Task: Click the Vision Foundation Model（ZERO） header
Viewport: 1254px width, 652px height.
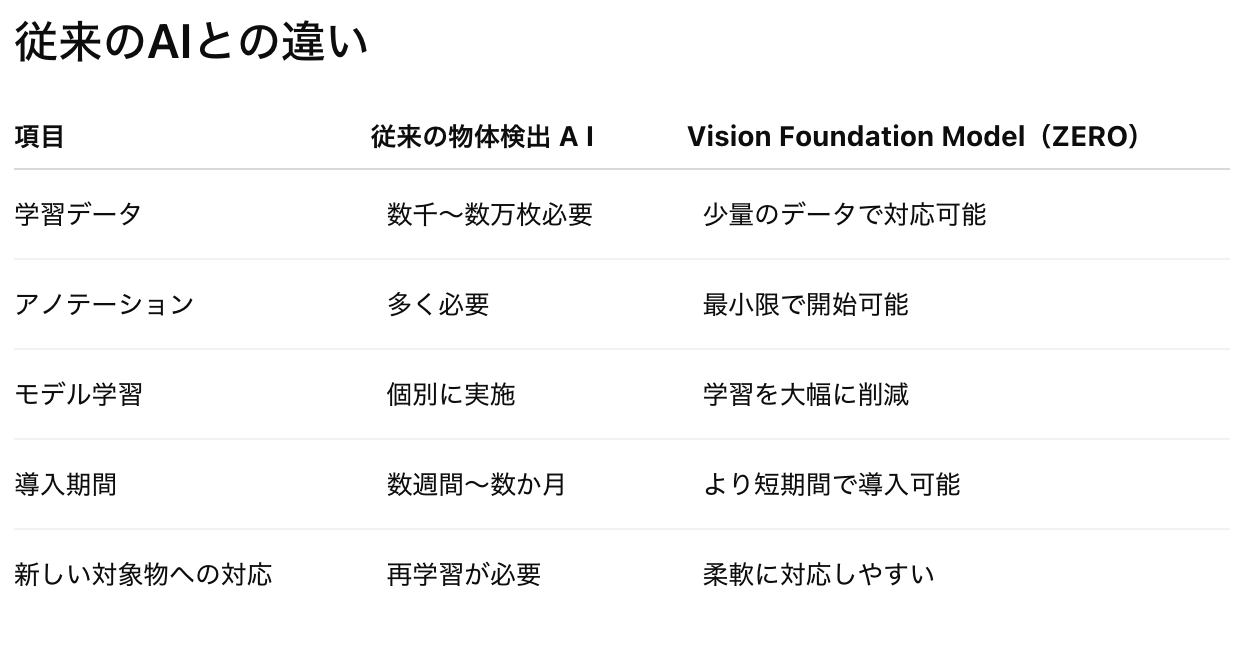Action: click(914, 137)
